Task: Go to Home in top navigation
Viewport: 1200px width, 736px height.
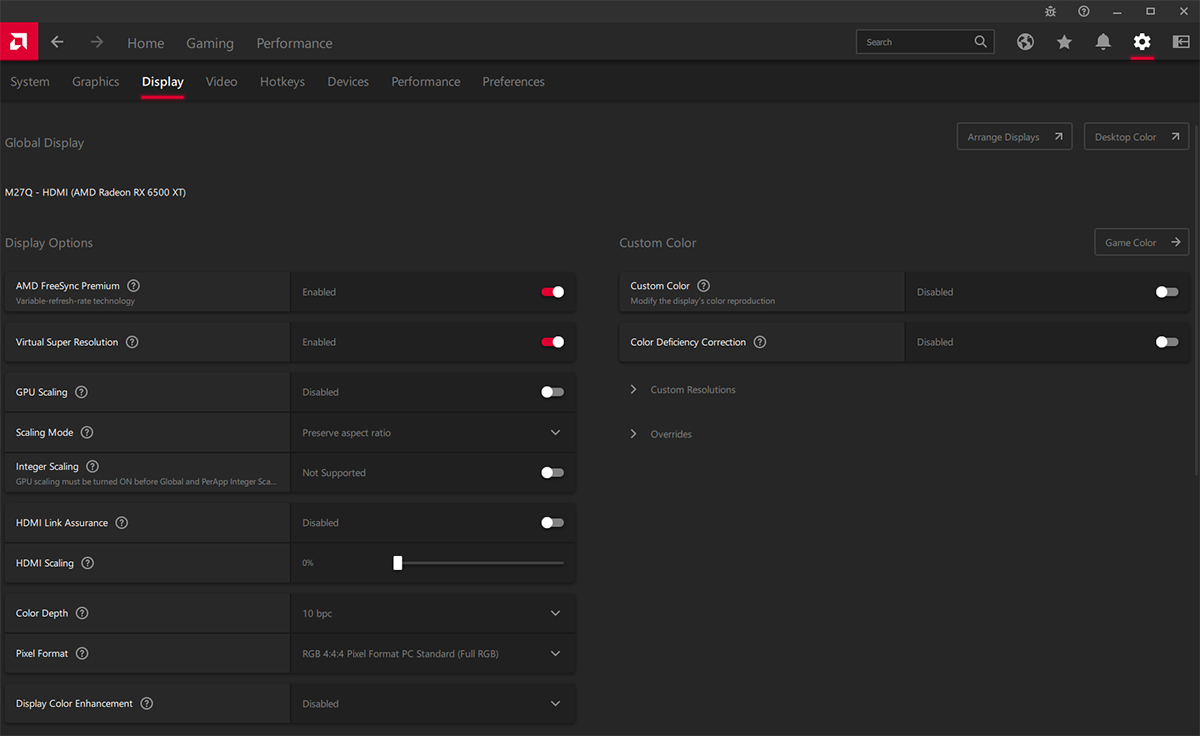Action: pyautogui.click(x=146, y=43)
